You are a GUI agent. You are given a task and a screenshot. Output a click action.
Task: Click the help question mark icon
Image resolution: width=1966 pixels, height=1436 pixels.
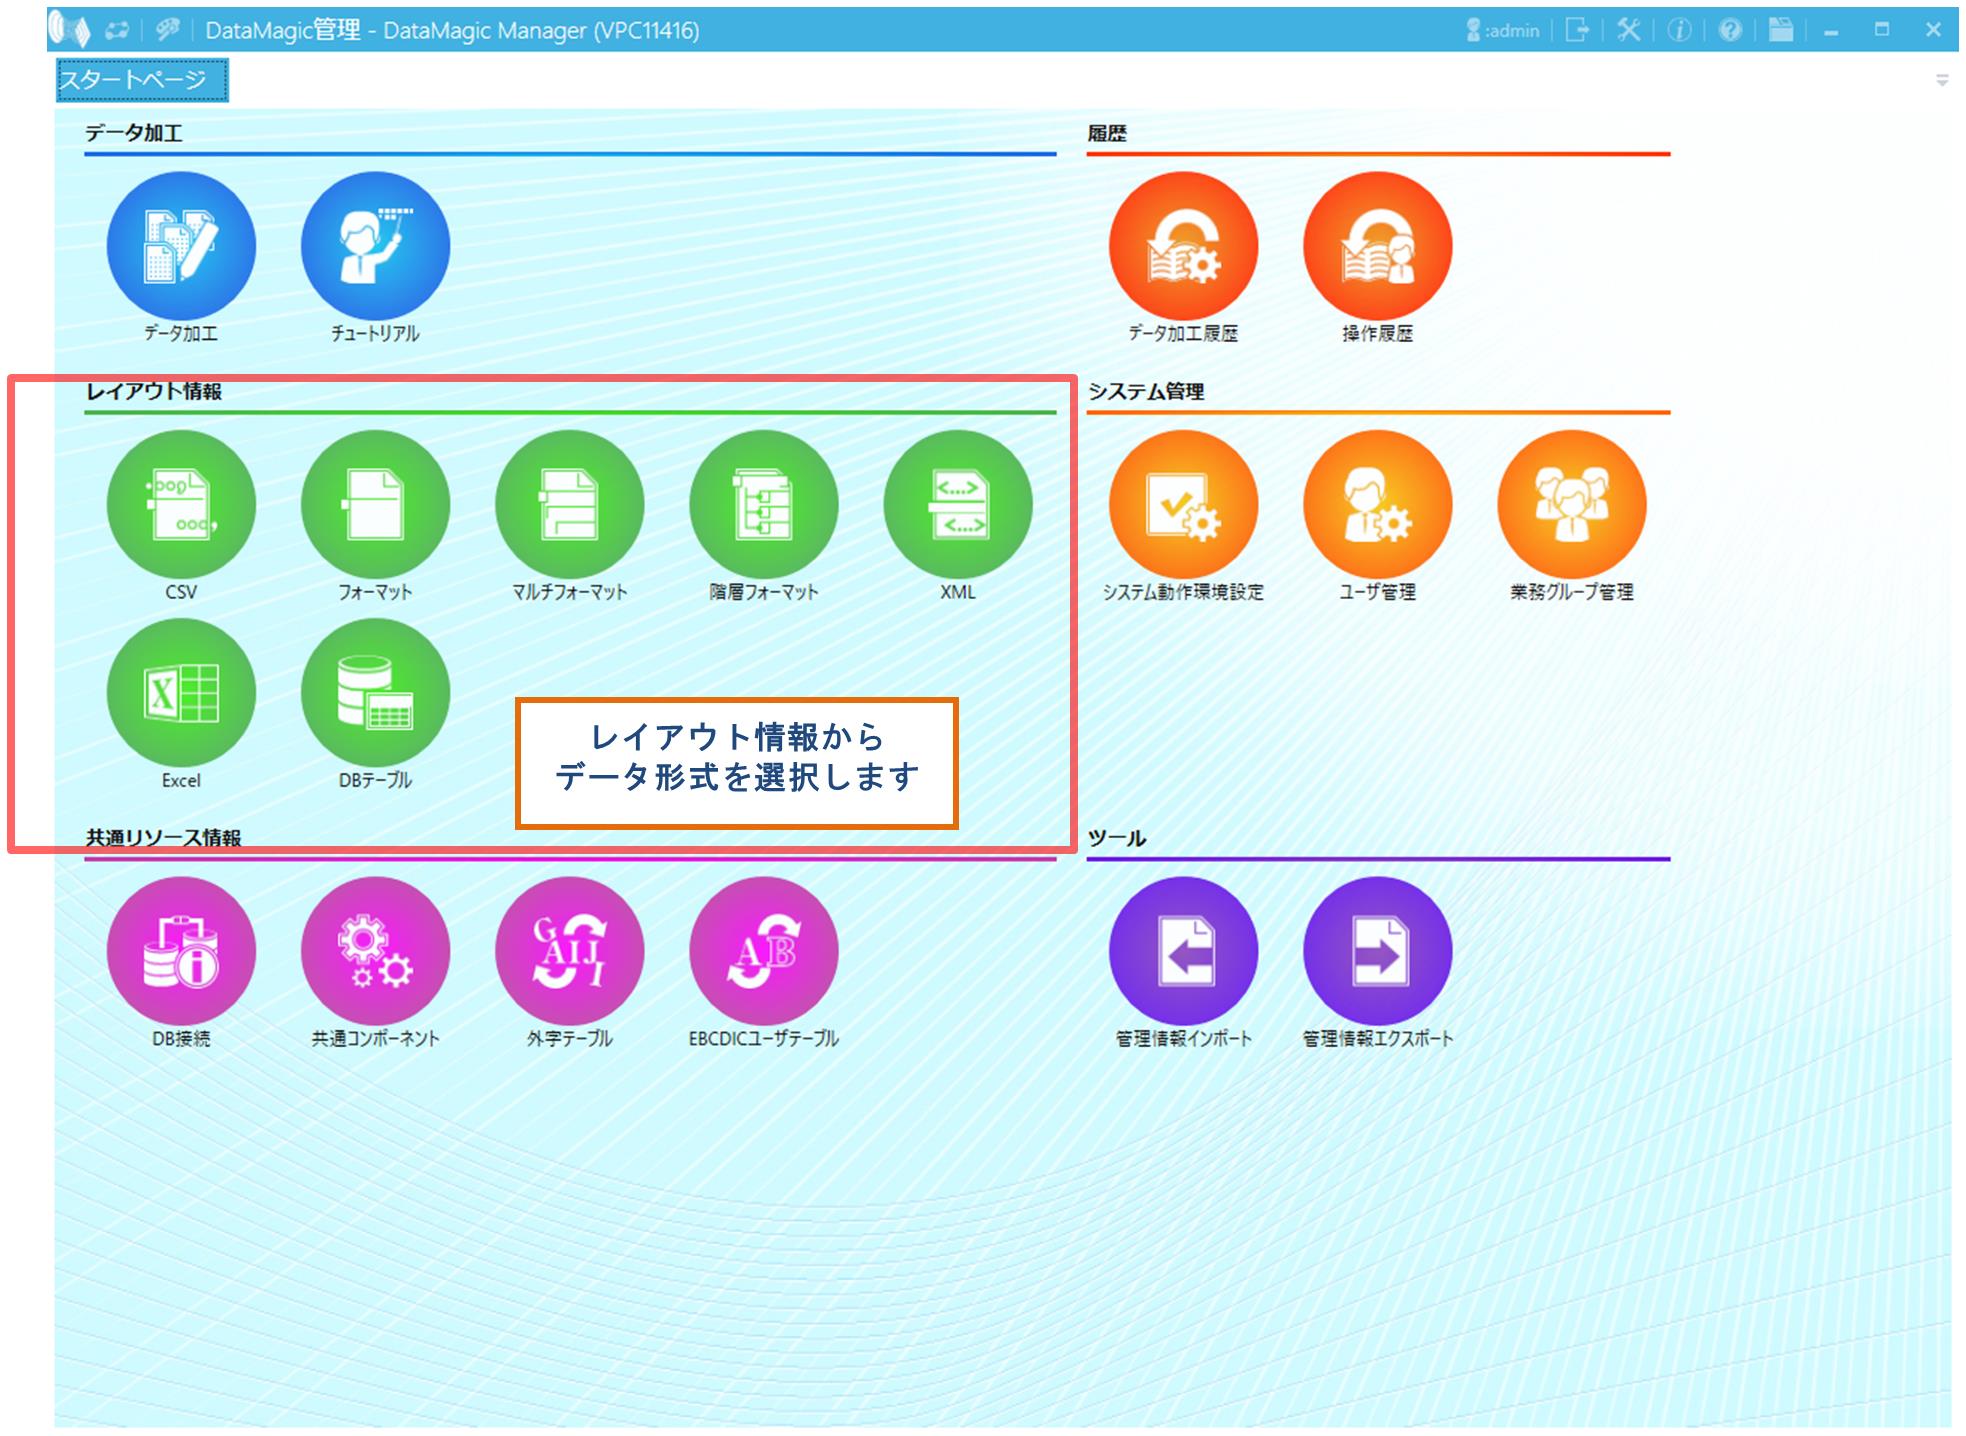pos(1730,30)
